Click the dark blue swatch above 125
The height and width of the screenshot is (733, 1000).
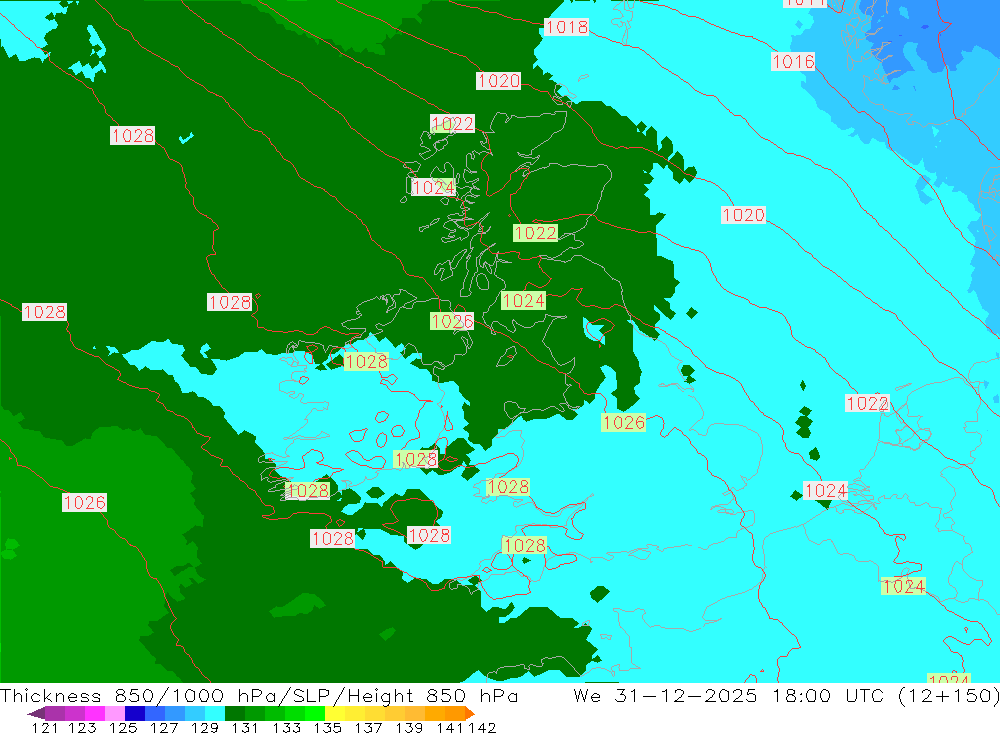coord(135,713)
